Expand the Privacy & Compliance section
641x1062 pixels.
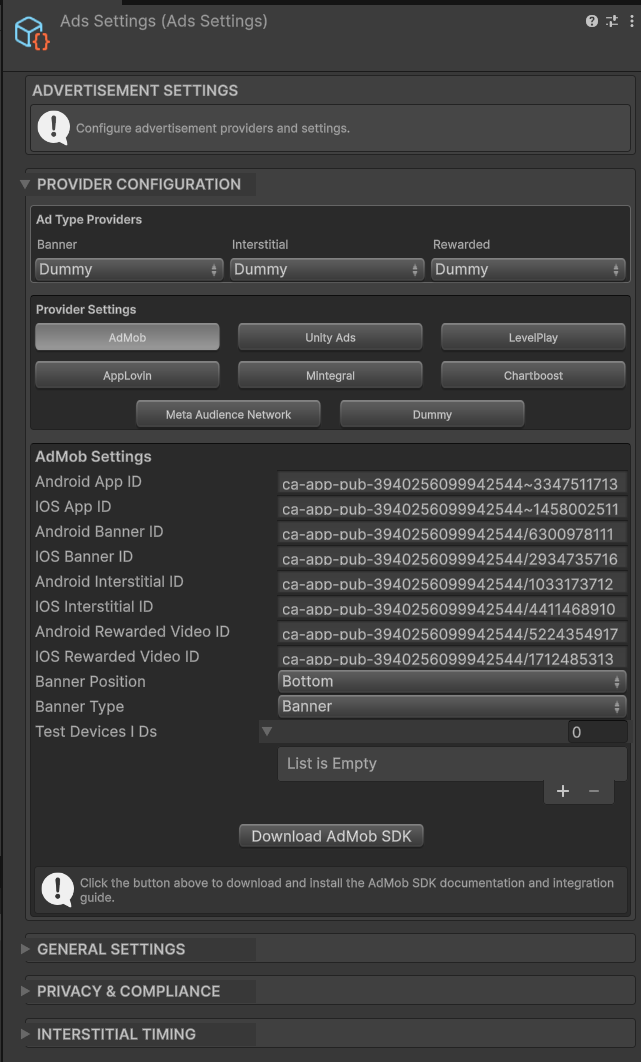coord(25,991)
